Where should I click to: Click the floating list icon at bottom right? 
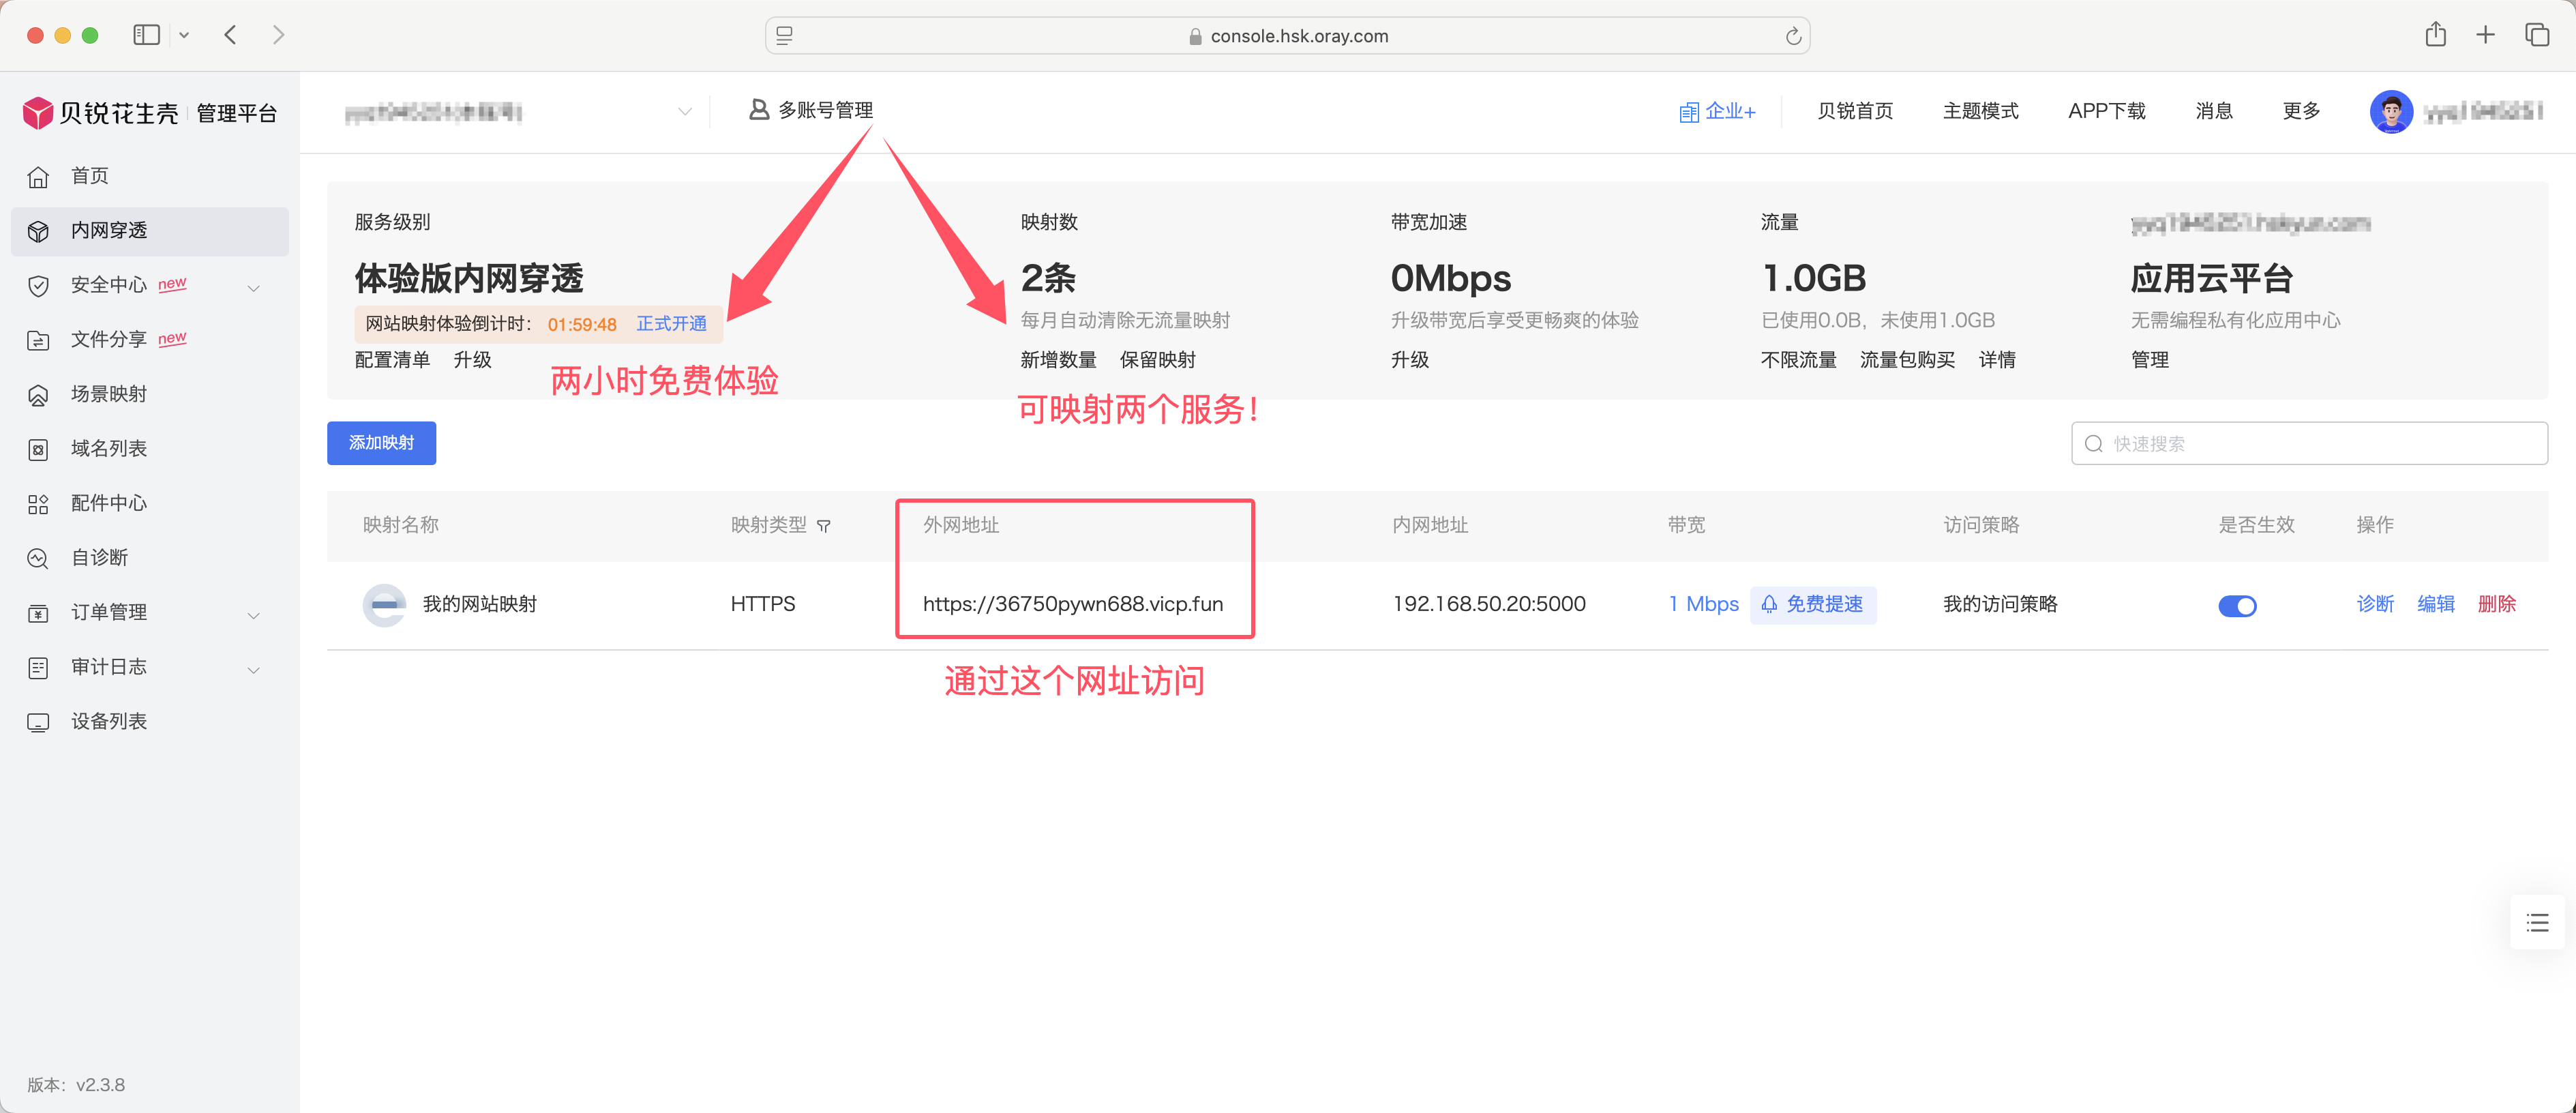2537,923
